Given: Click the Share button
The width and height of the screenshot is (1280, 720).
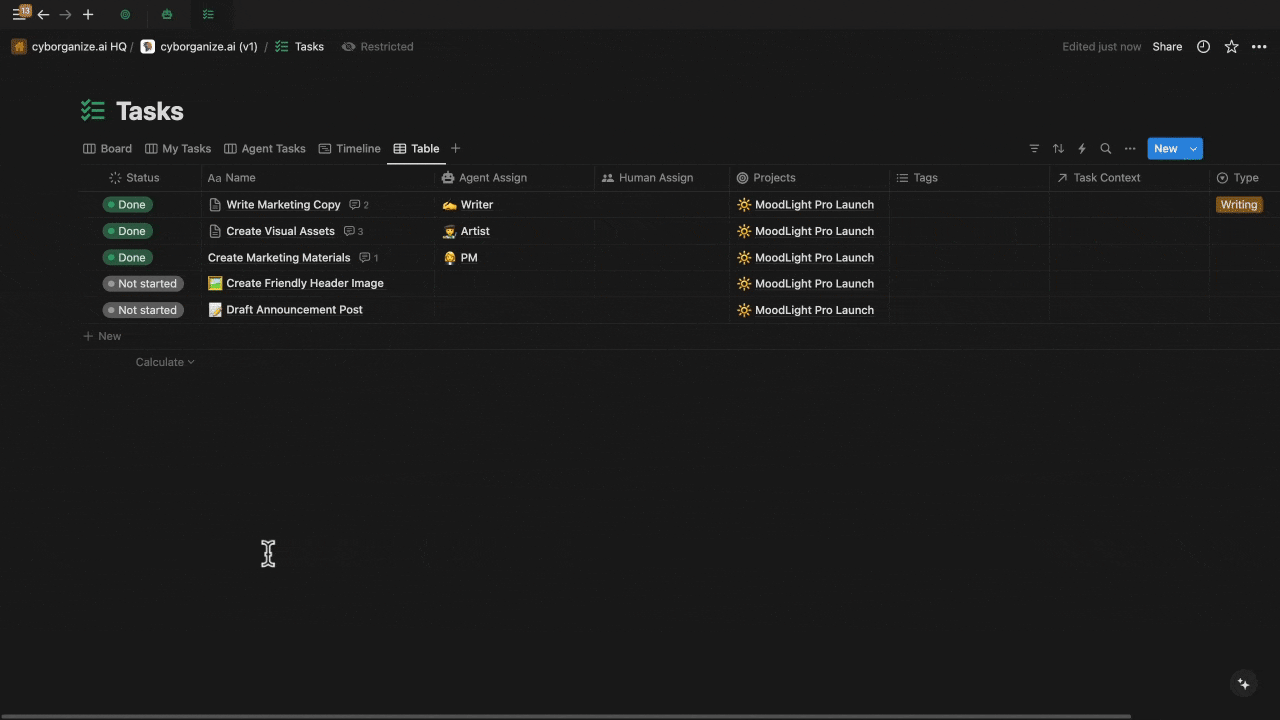Looking at the screenshot, I should 1167,47.
